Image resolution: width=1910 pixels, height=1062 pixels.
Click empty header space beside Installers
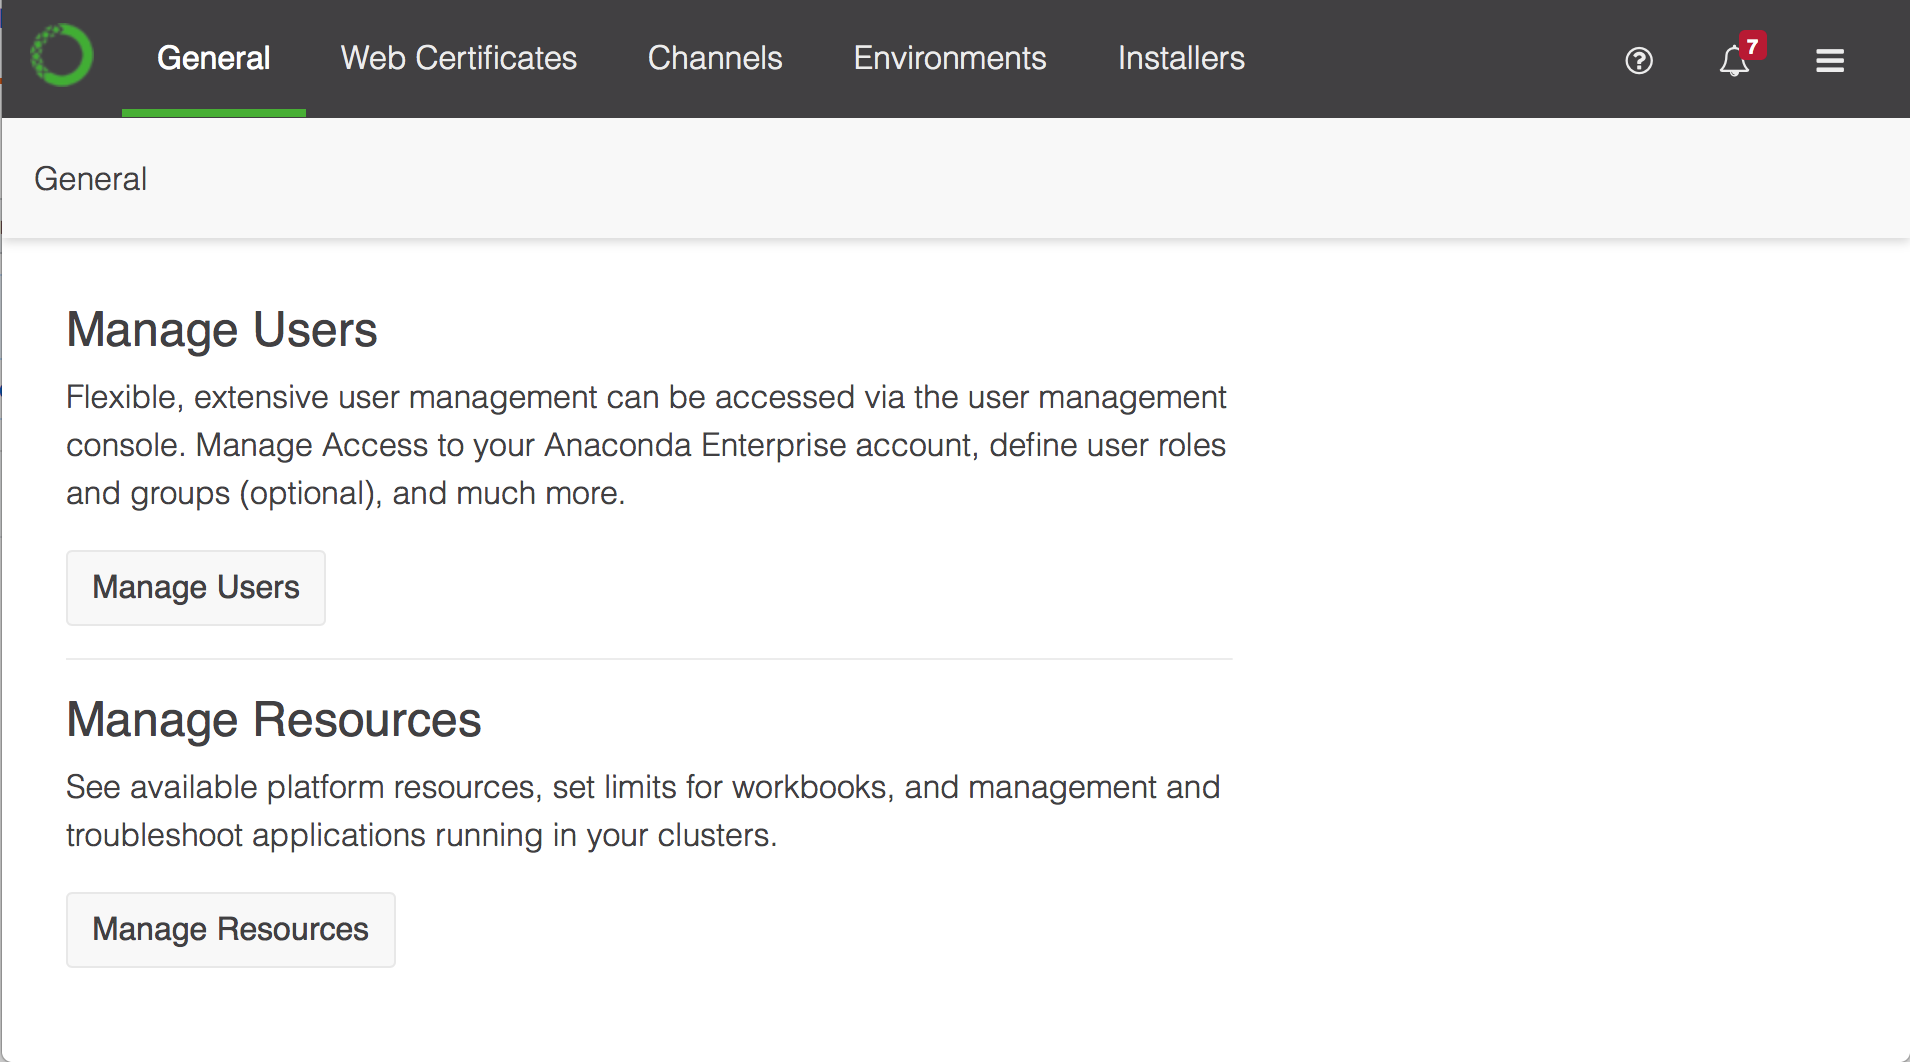[x=1430, y=58]
